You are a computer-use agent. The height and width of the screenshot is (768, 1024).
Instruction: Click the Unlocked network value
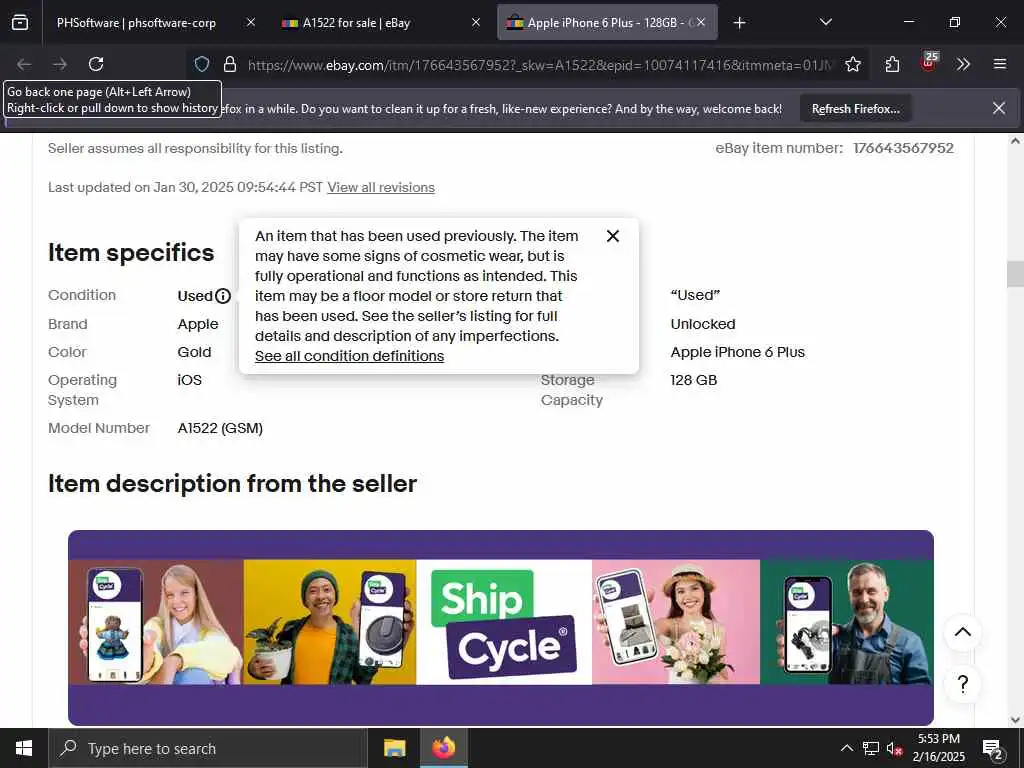click(703, 324)
